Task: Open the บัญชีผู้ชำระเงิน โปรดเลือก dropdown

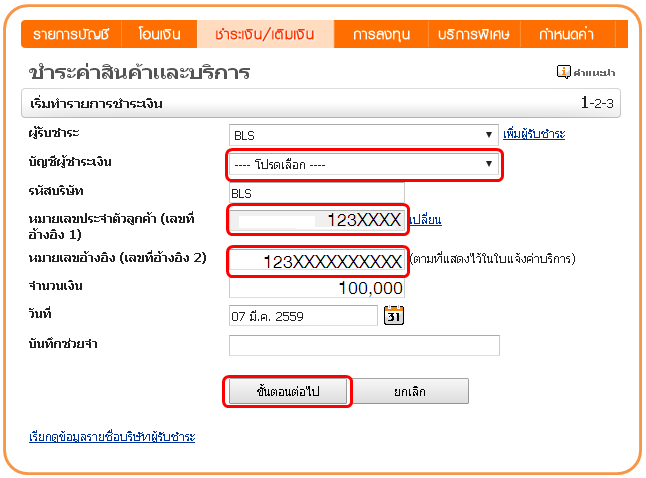Action: (364, 164)
